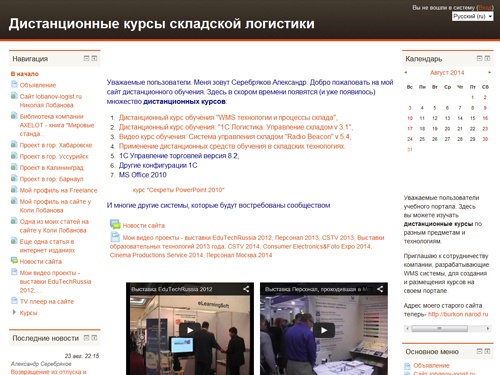Screen dimensions: 500x375
Task: Open курс Секреты PowerPoint 2010 link
Action: pos(178,190)
